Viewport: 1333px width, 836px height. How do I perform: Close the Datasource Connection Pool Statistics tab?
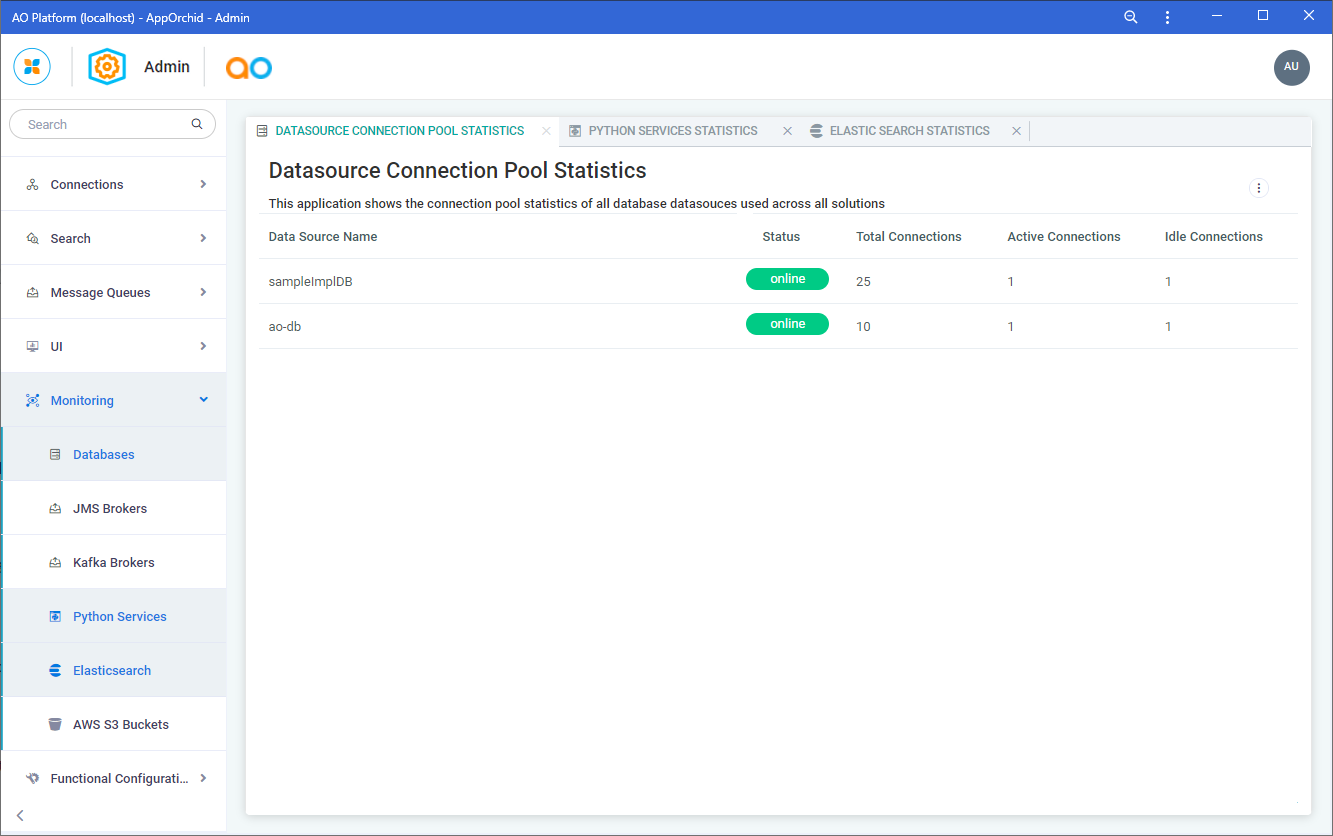pyautogui.click(x=546, y=131)
